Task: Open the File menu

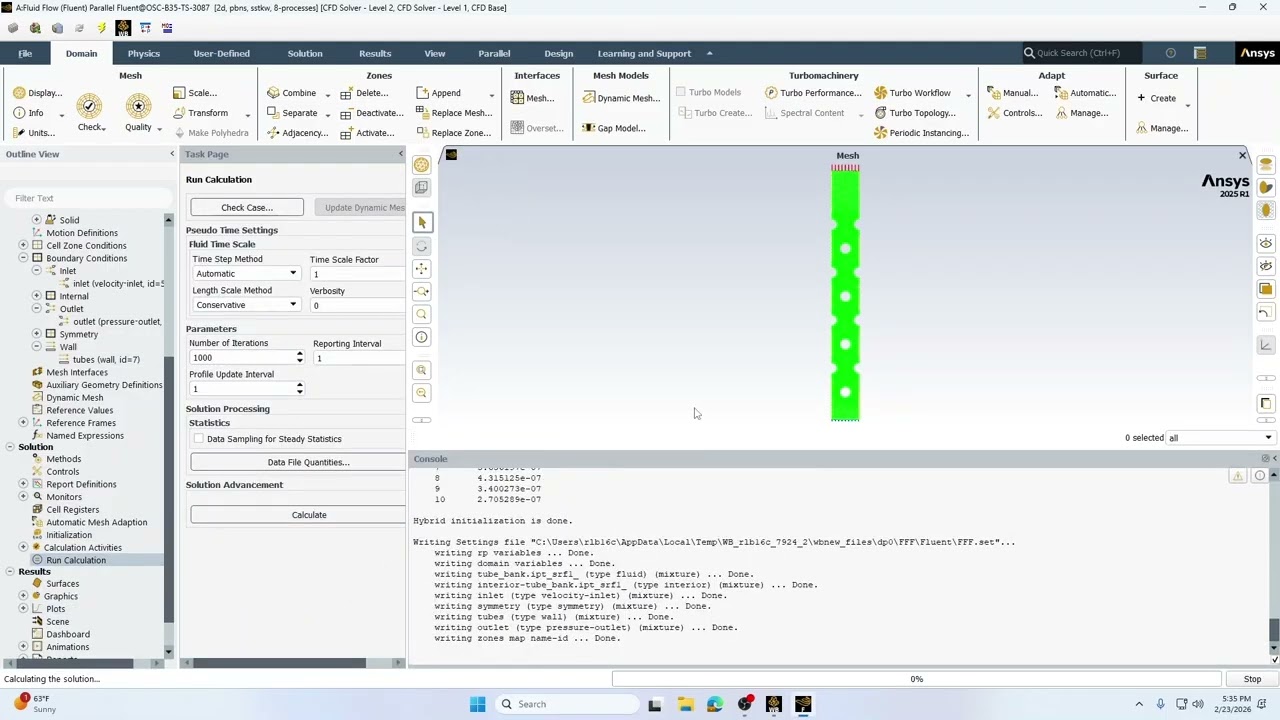Action: point(25,53)
